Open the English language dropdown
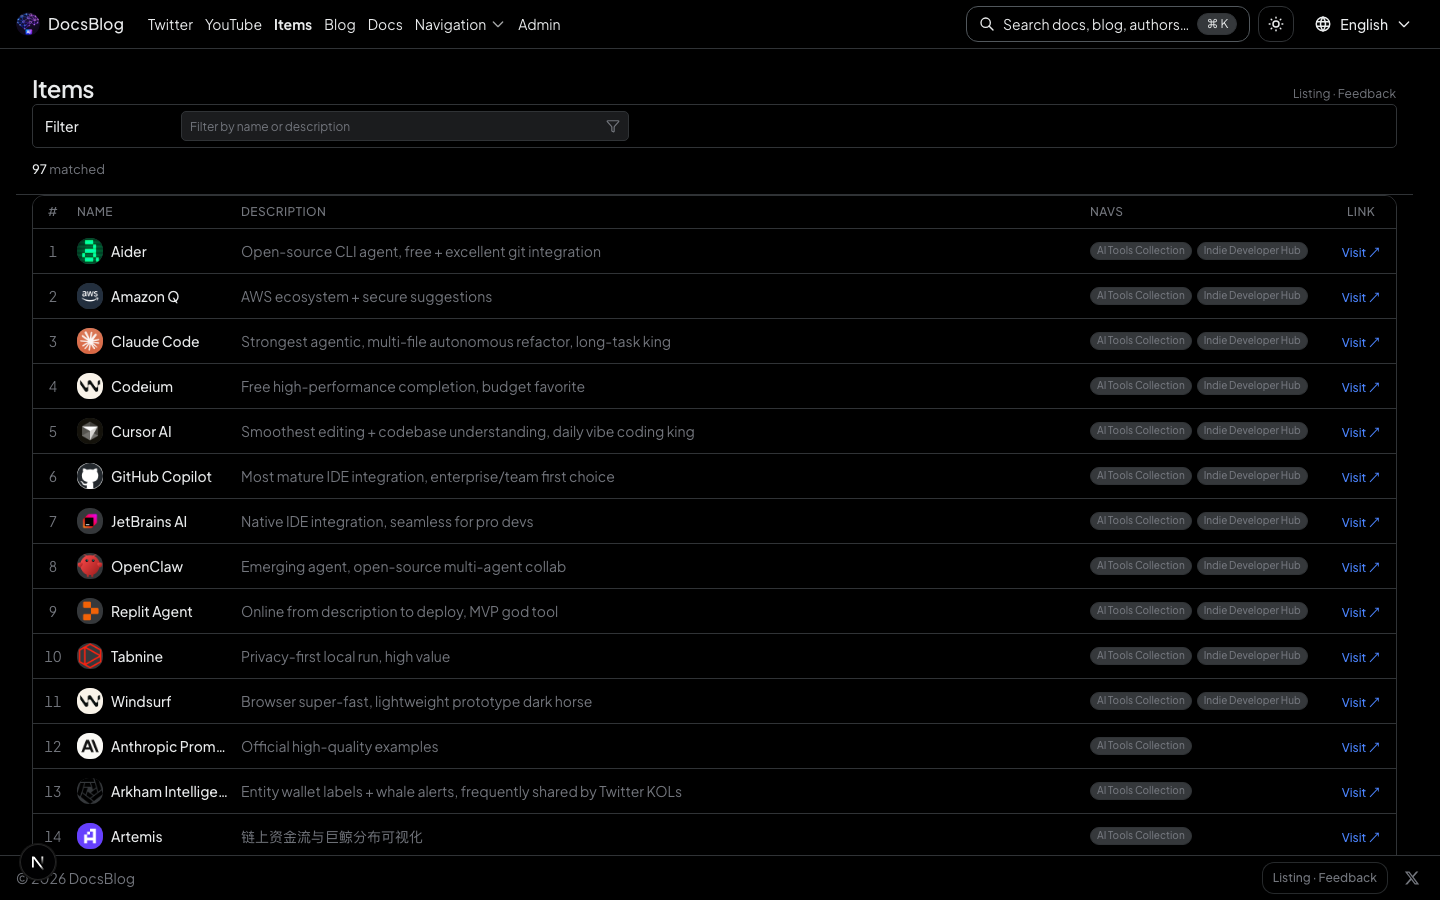This screenshot has width=1440, height=900. pos(1362,24)
